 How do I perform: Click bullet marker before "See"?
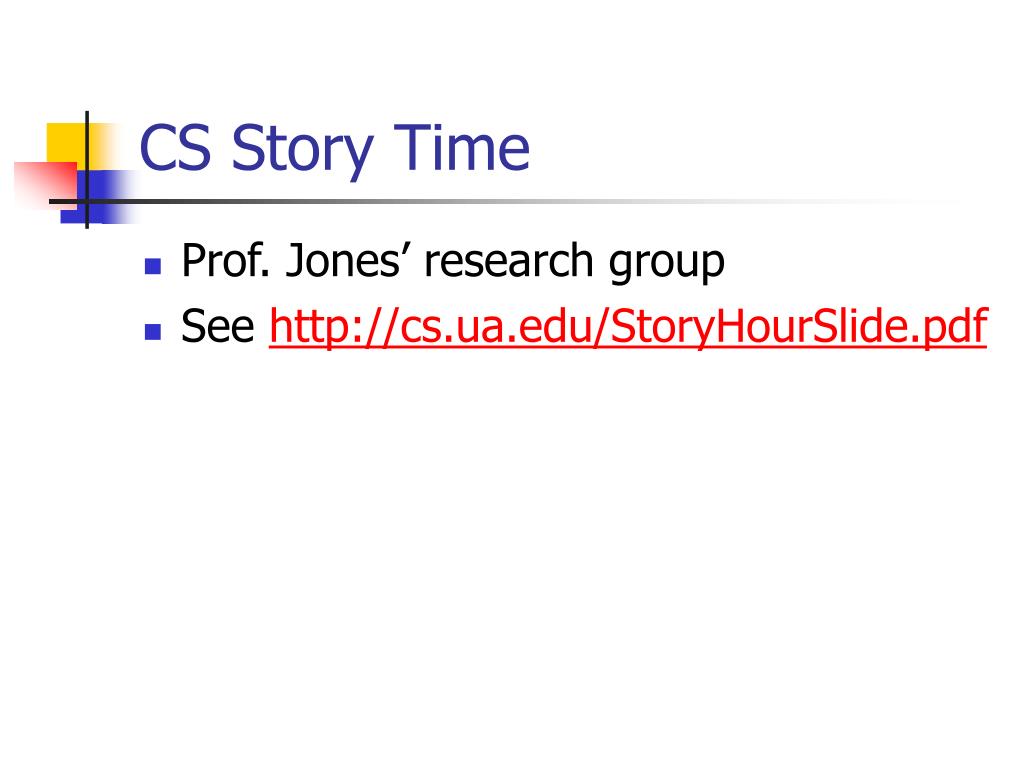click(153, 332)
